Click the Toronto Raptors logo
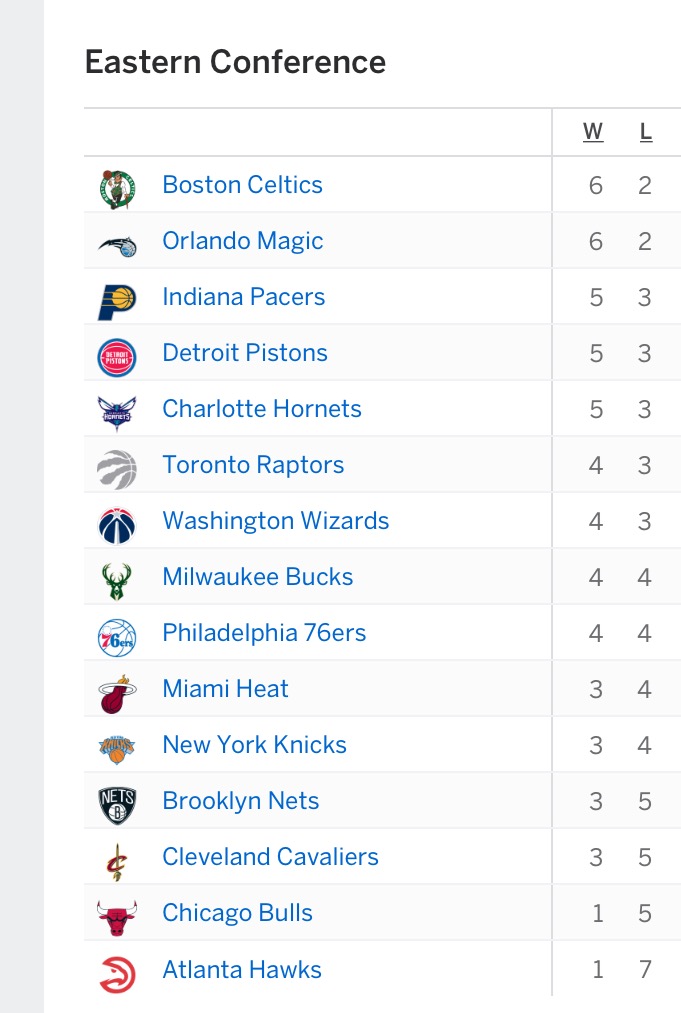Viewport: 681px width, 1013px height. (x=117, y=469)
